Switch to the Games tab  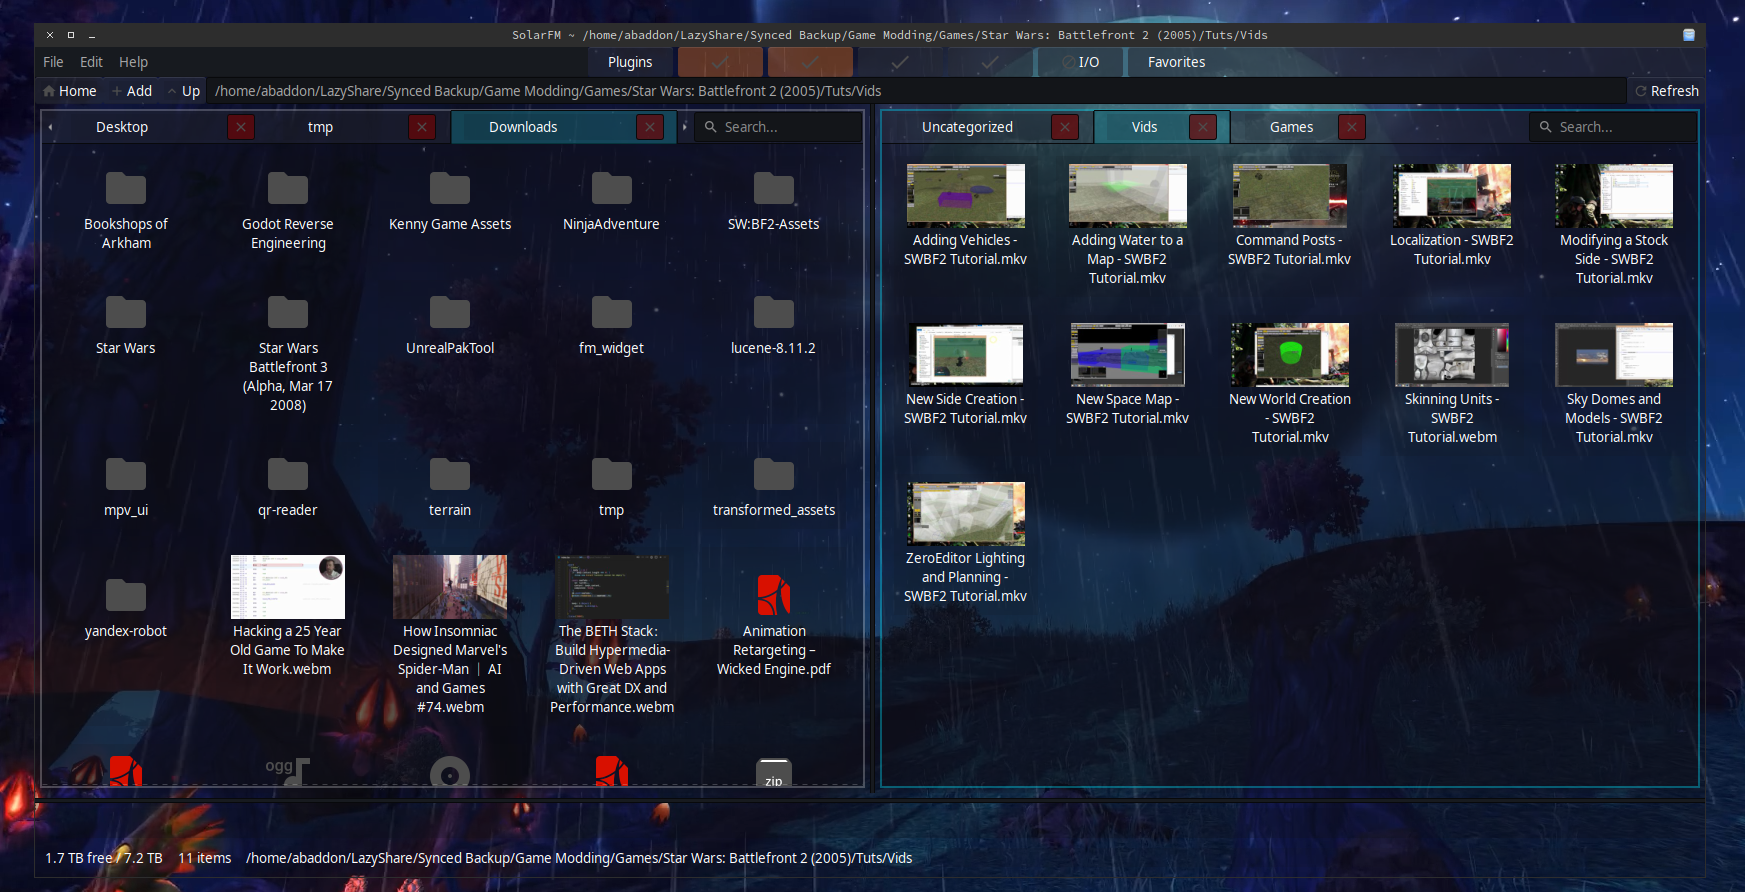click(x=1291, y=127)
